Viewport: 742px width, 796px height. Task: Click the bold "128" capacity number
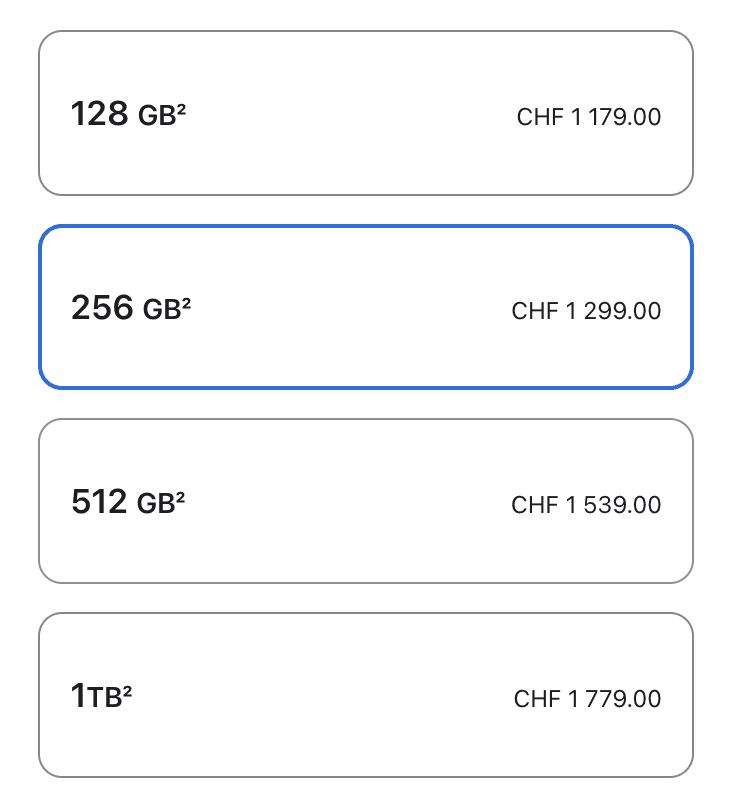tap(99, 114)
